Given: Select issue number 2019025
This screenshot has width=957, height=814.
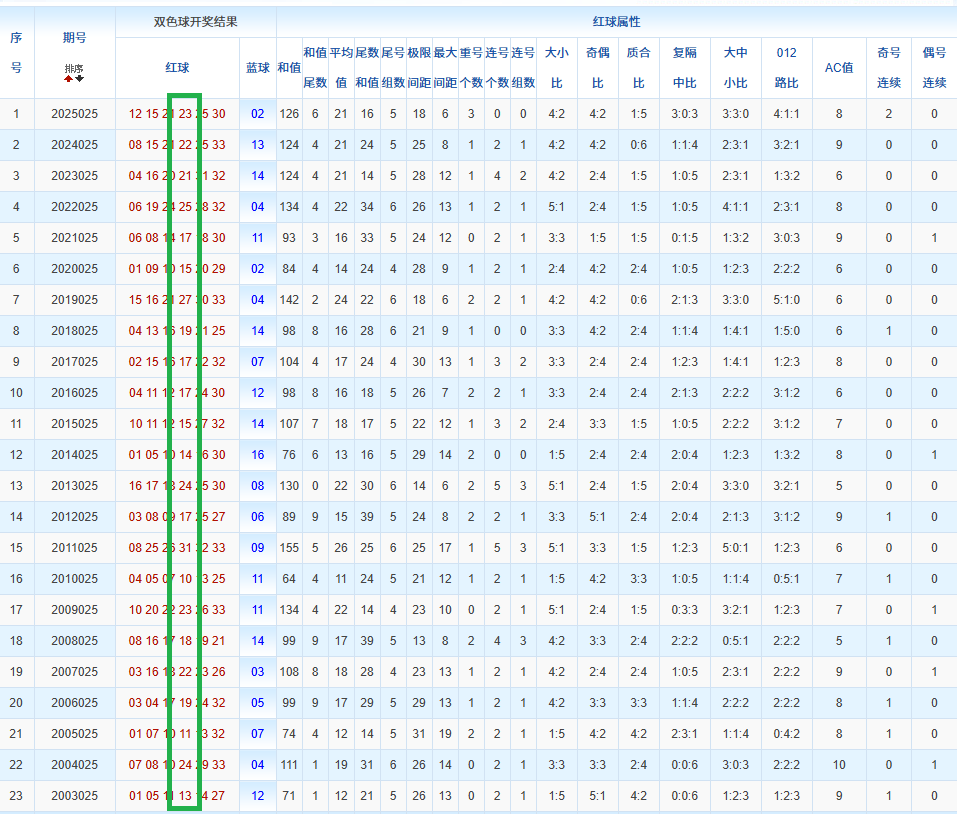Looking at the screenshot, I should [74, 300].
